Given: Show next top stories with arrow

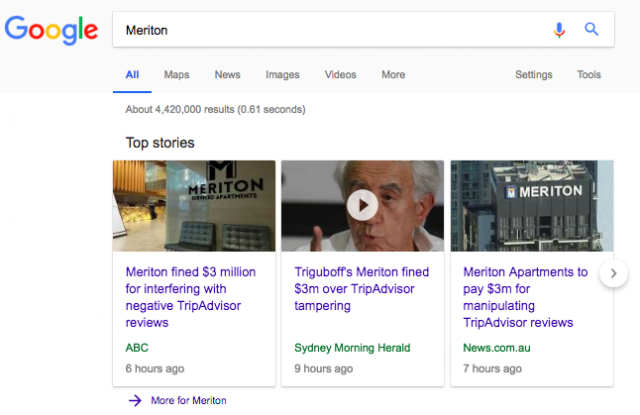Looking at the screenshot, I should [x=613, y=273].
